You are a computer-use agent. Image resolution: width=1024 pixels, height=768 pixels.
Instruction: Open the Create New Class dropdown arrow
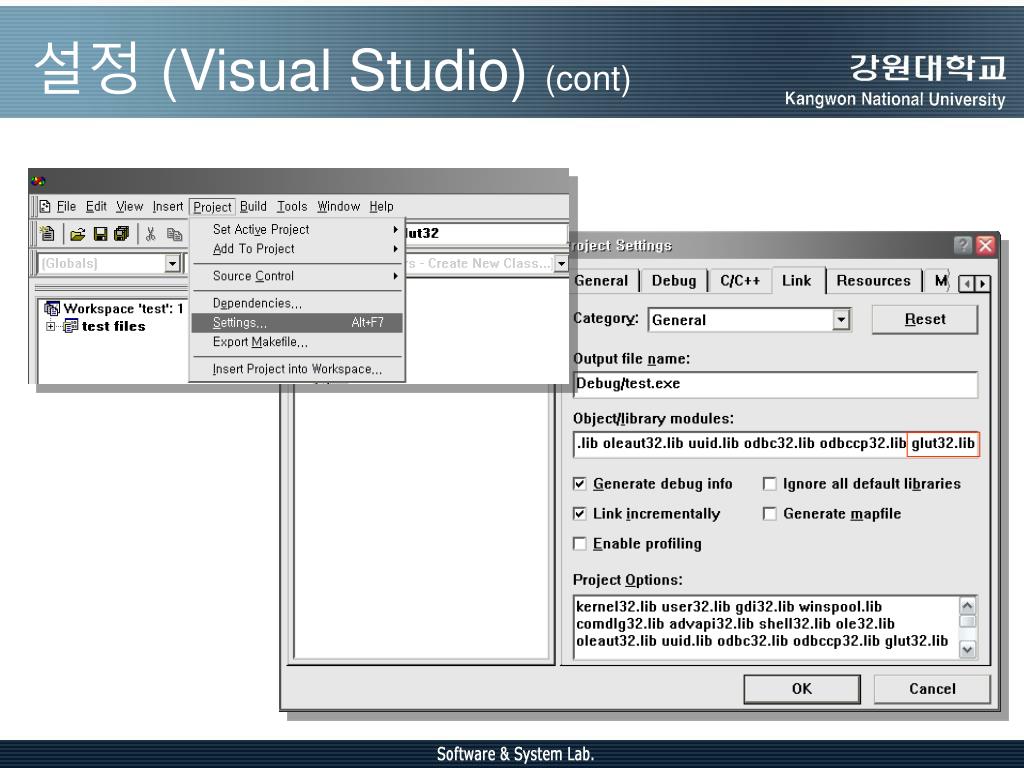click(561, 263)
